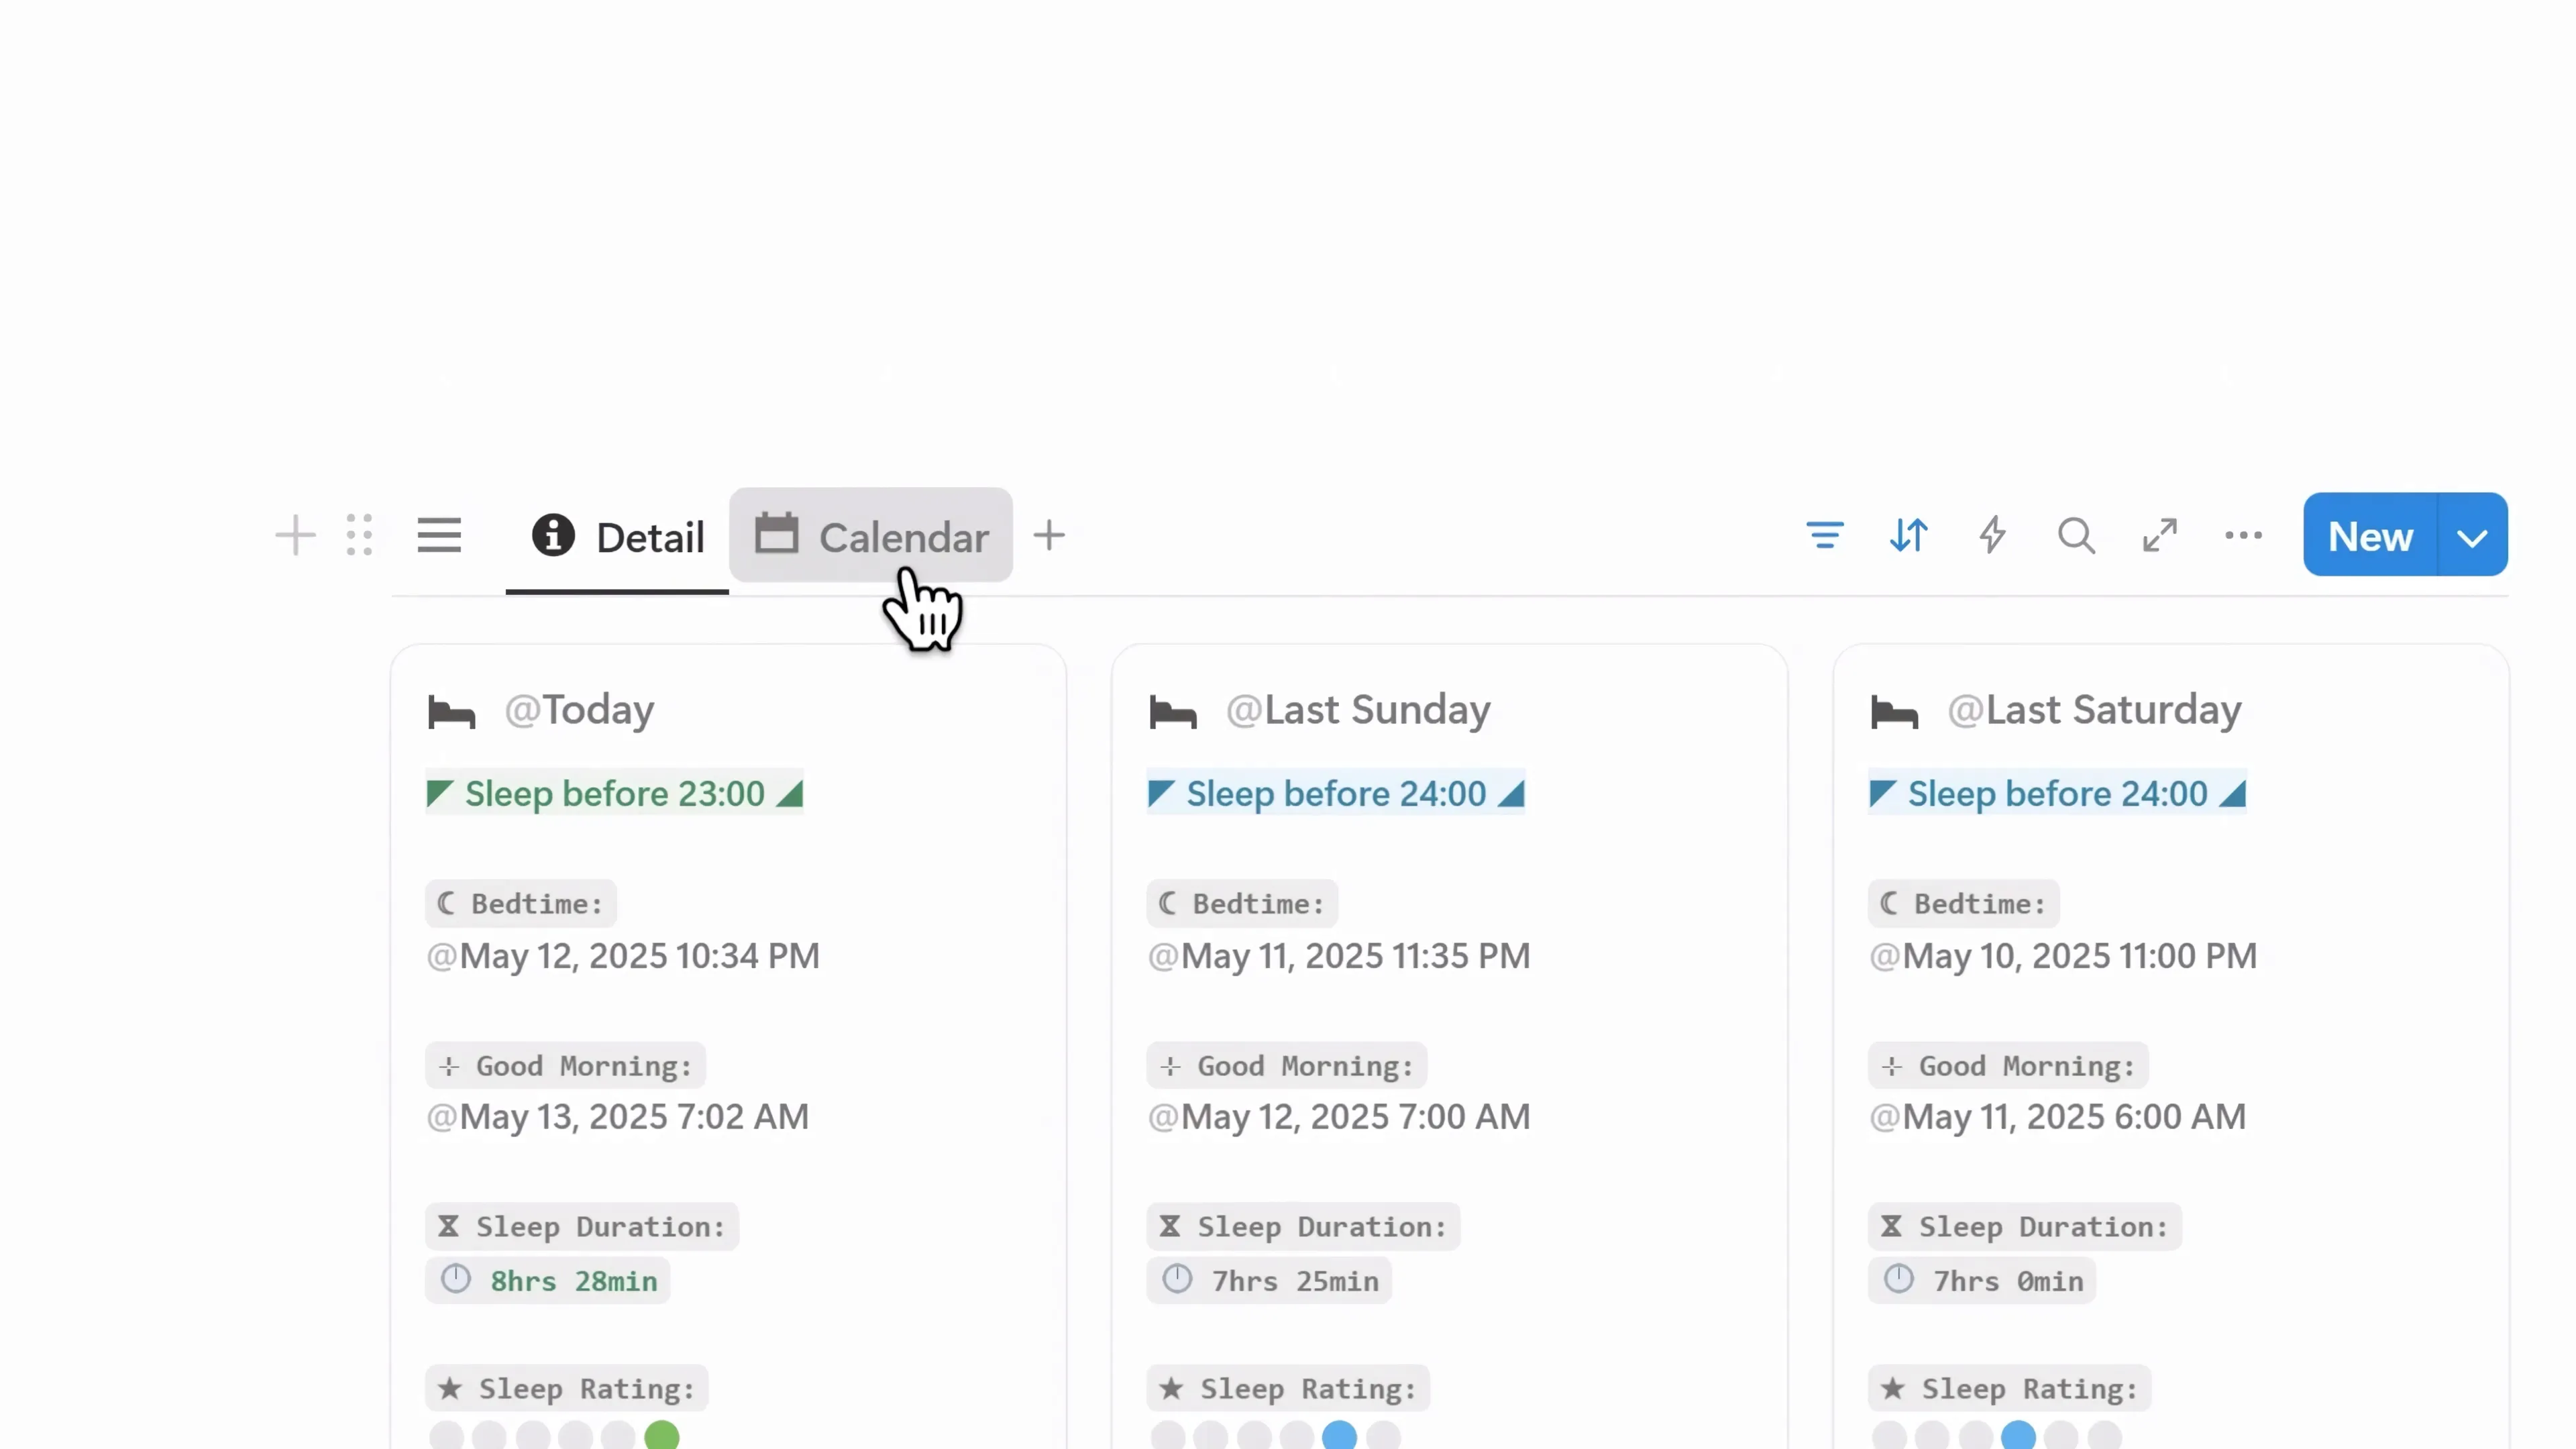The width and height of the screenshot is (2576, 1449).
Task: Click Sleep Duration label on Last Sunday card
Action: point(1304,1227)
